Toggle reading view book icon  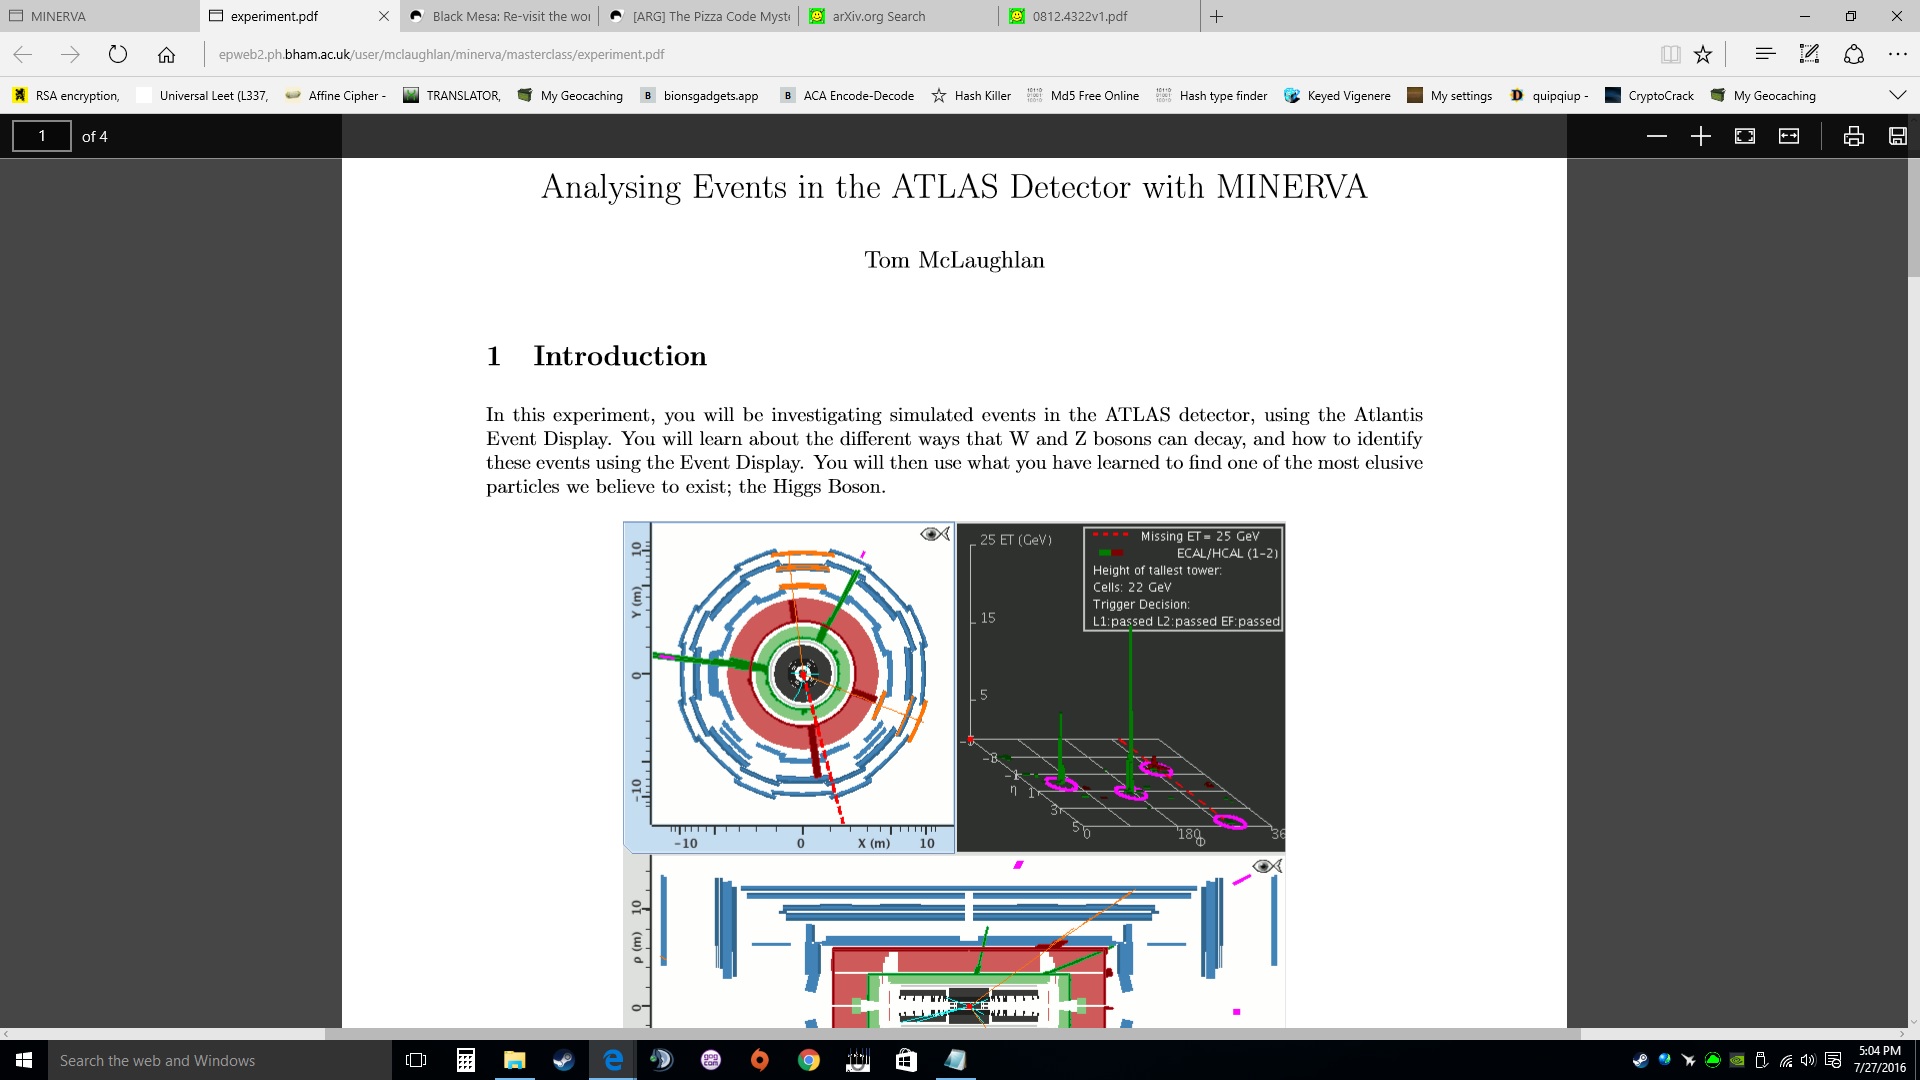point(1670,54)
